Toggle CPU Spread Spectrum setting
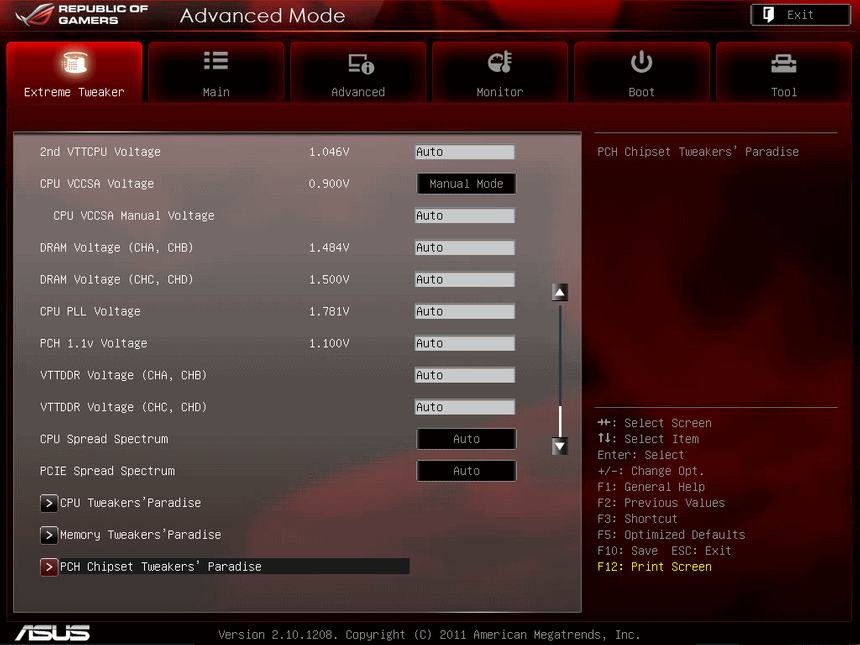The height and width of the screenshot is (645, 860). pos(466,439)
